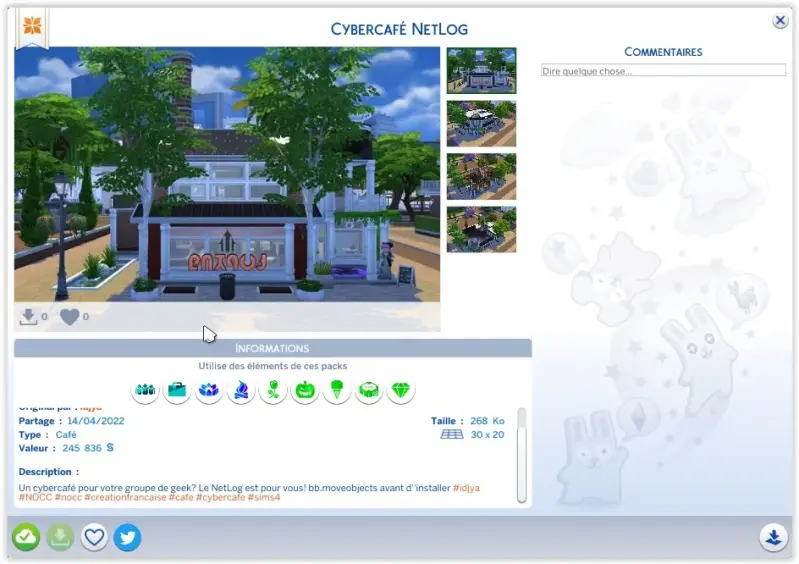Open the #cafe hashtag link
This screenshot has width=799, height=564.
click(181, 497)
